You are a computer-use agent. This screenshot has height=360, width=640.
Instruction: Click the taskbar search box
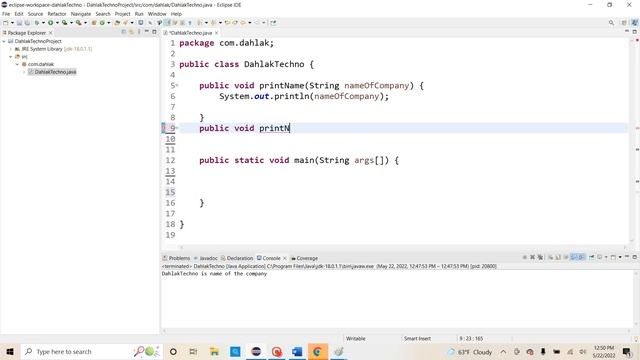point(91,351)
